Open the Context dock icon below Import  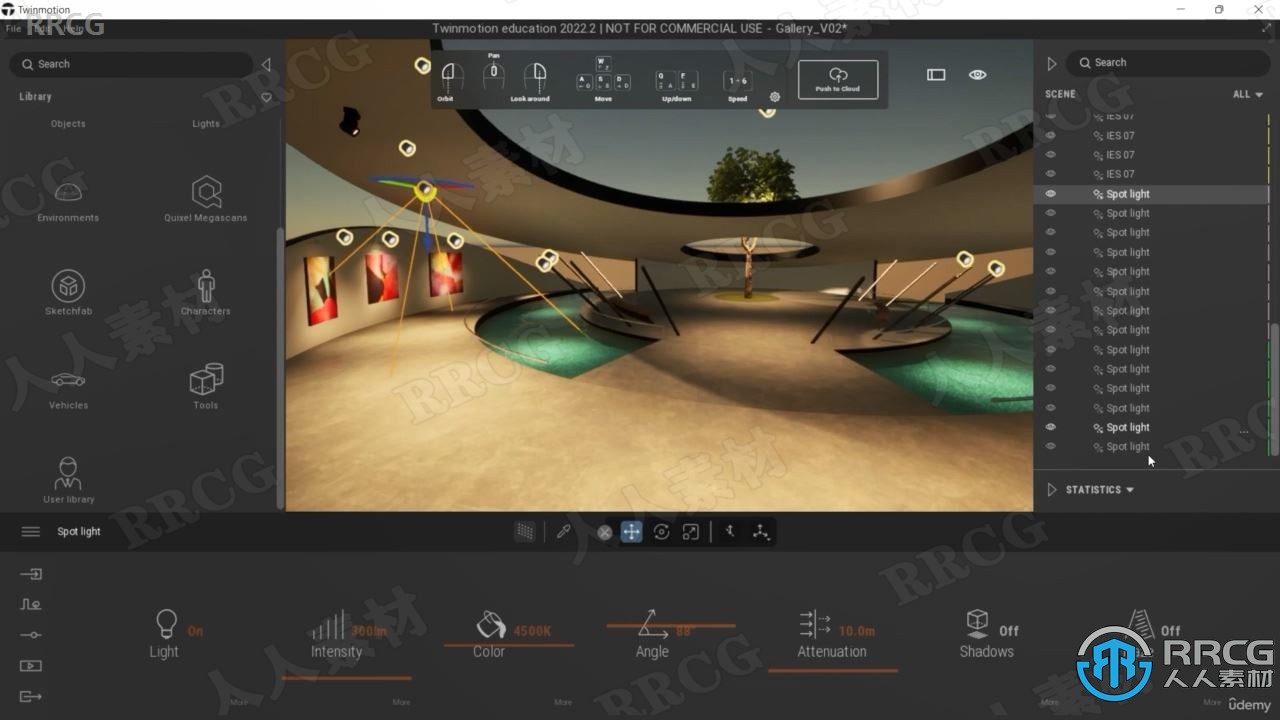click(31, 605)
